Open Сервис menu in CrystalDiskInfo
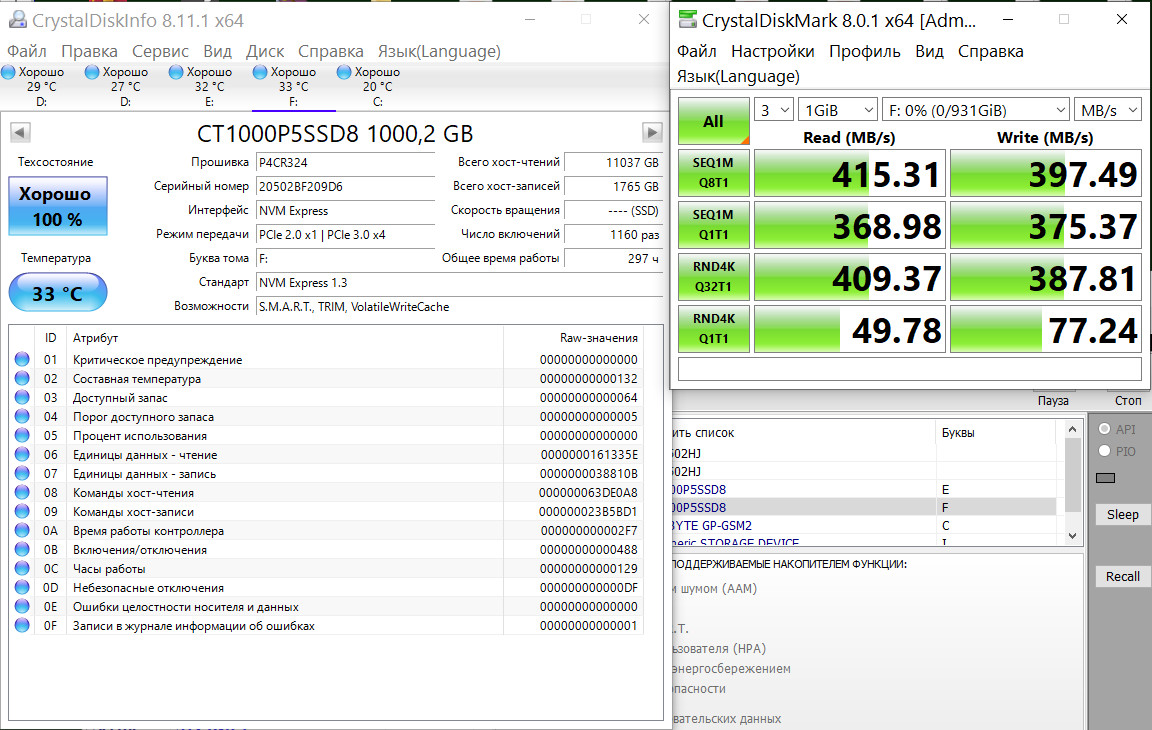The height and width of the screenshot is (730, 1152). [x=160, y=51]
